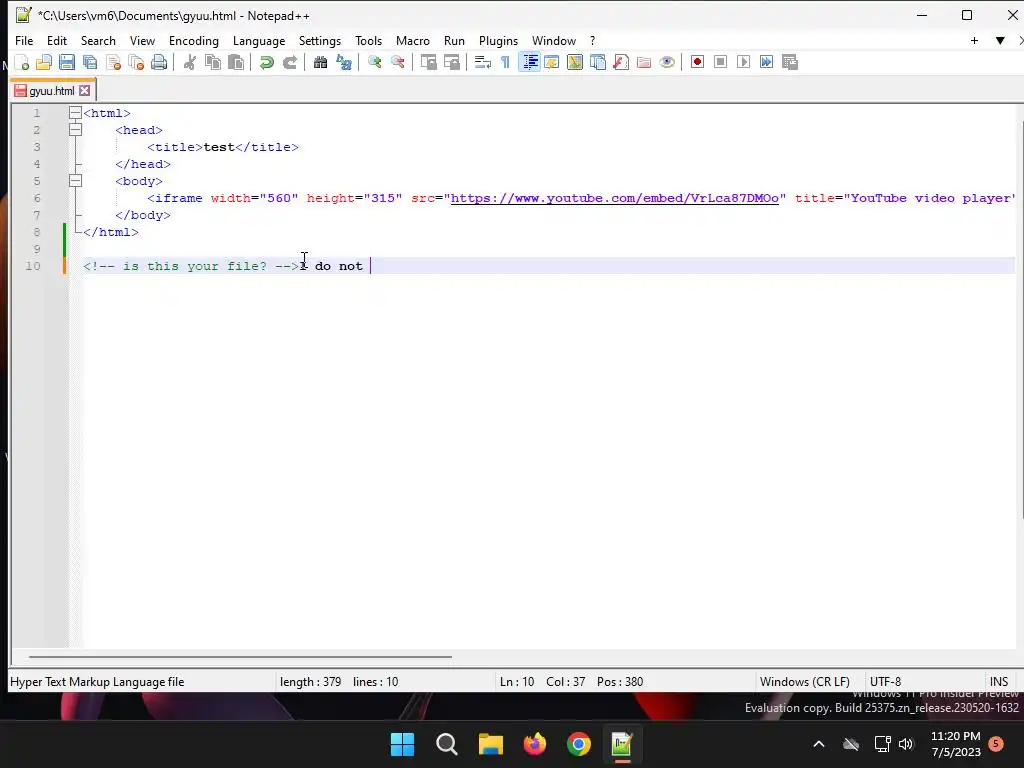This screenshot has height=768, width=1024.
Task: Click the New file toolbar icon
Action: click(22, 62)
